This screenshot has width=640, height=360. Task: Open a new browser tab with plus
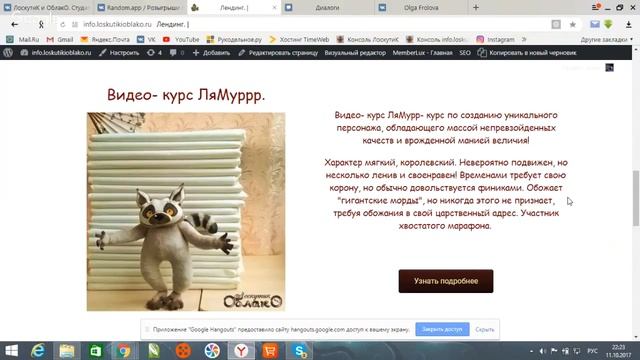[x=476, y=7]
